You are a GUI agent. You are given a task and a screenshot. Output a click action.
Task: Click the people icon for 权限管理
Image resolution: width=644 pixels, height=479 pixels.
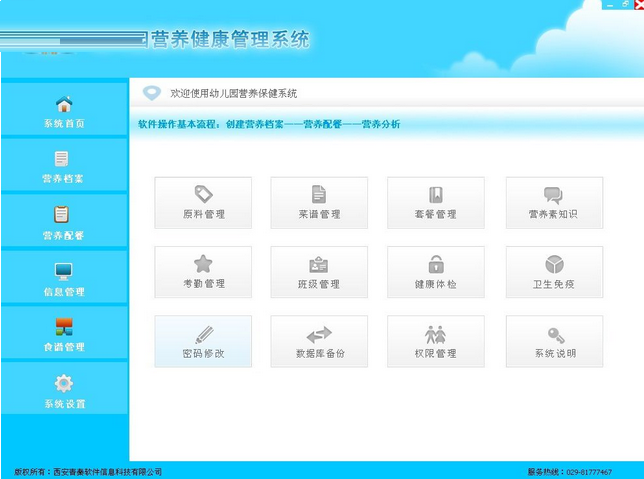(x=435, y=334)
